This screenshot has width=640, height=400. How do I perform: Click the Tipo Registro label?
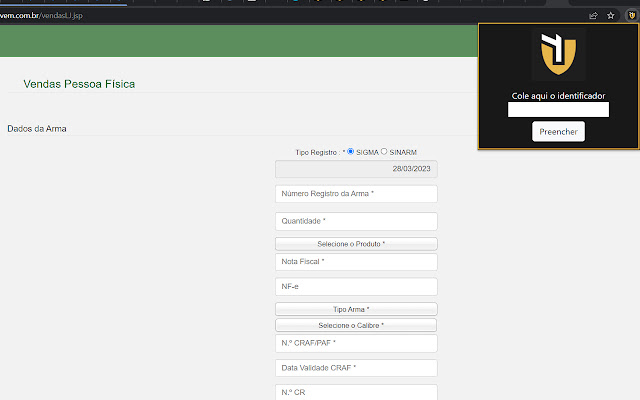point(318,152)
